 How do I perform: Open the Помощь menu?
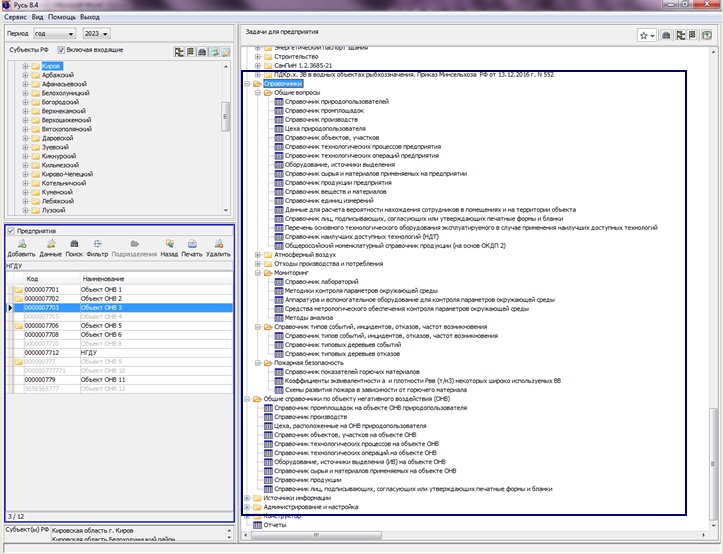(x=61, y=17)
